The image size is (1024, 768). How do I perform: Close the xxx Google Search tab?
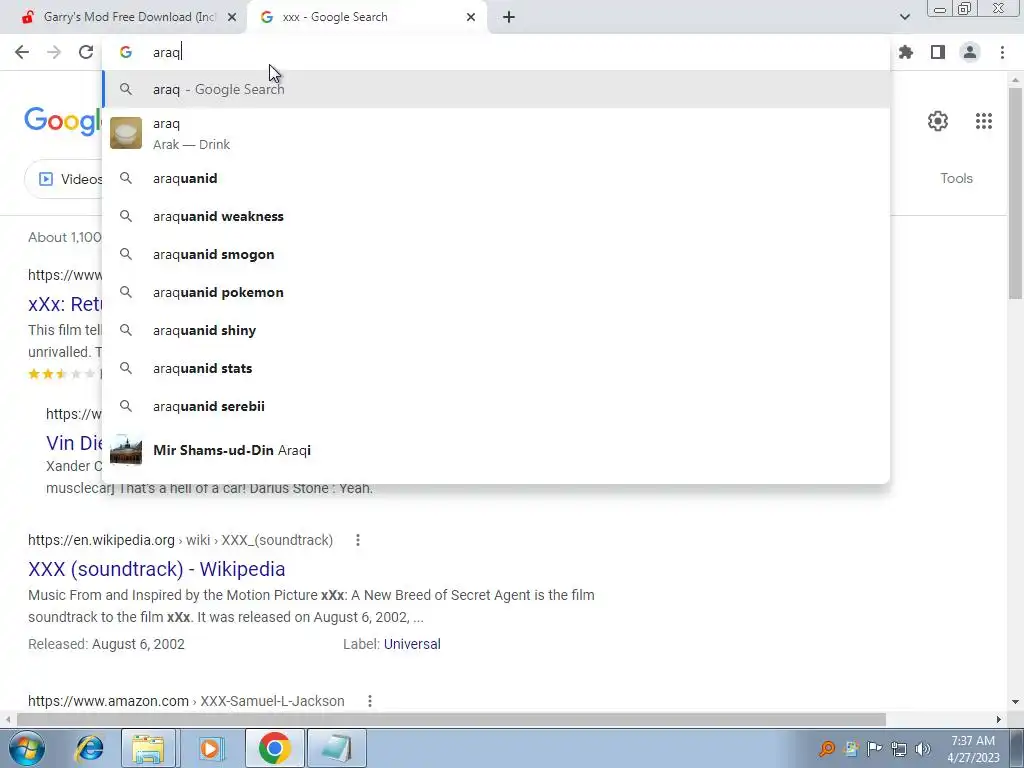[x=471, y=18]
